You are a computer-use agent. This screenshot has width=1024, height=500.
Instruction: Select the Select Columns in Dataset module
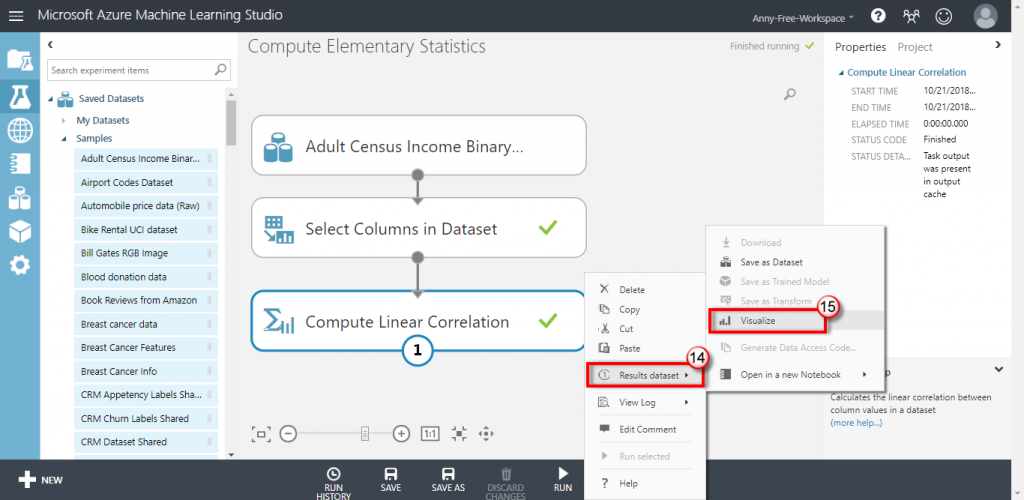(x=419, y=228)
